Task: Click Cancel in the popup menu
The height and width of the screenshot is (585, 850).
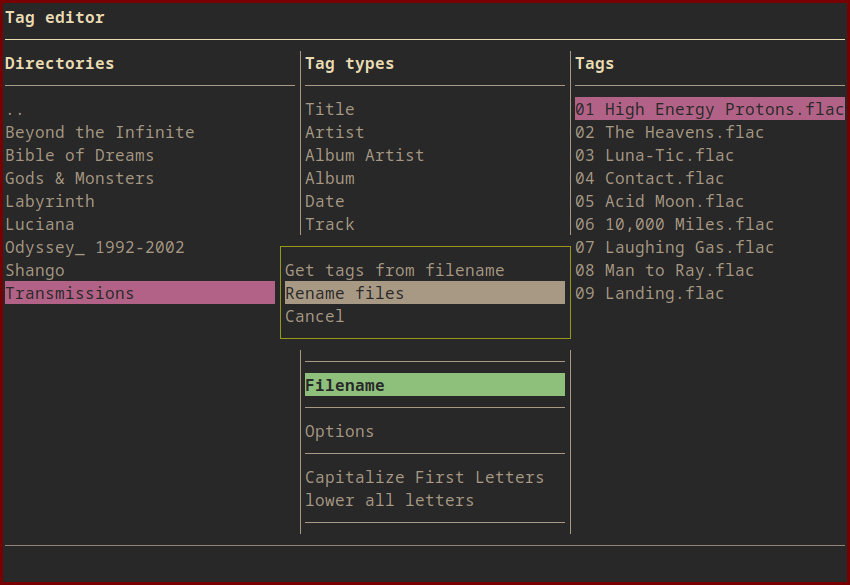Action: (x=315, y=316)
